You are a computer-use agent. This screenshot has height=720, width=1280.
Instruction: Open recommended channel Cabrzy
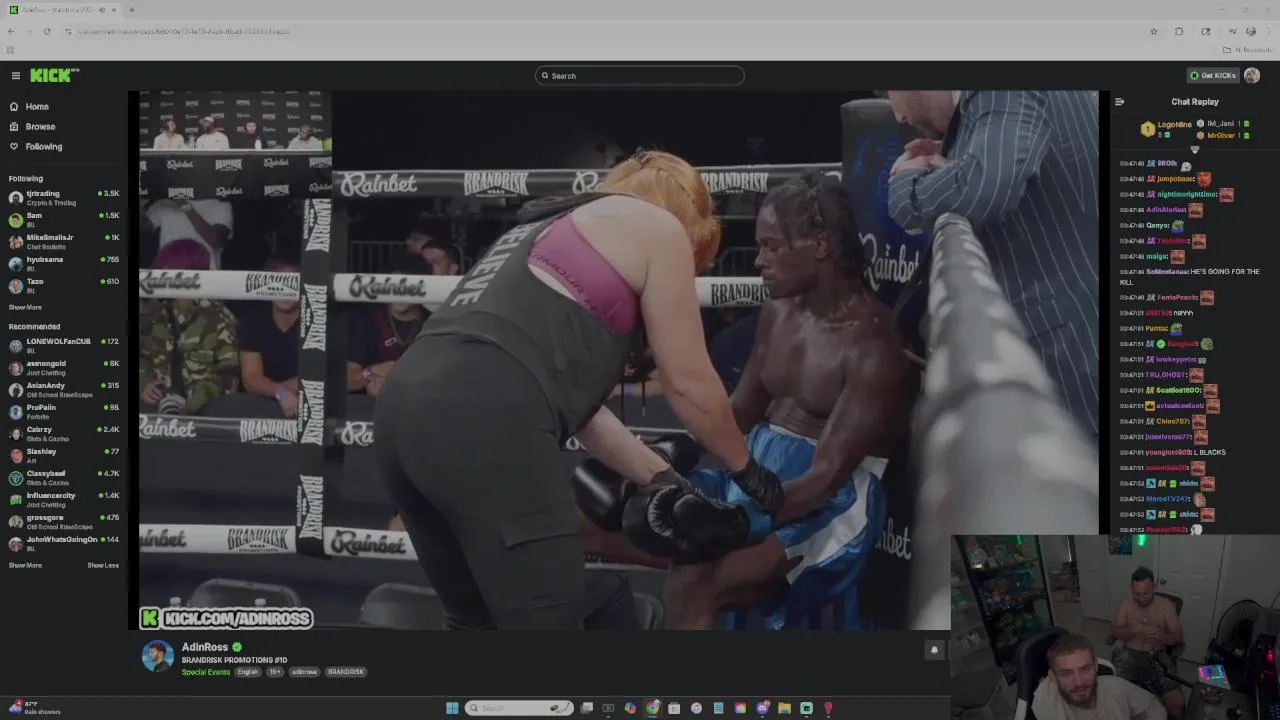point(63,433)
